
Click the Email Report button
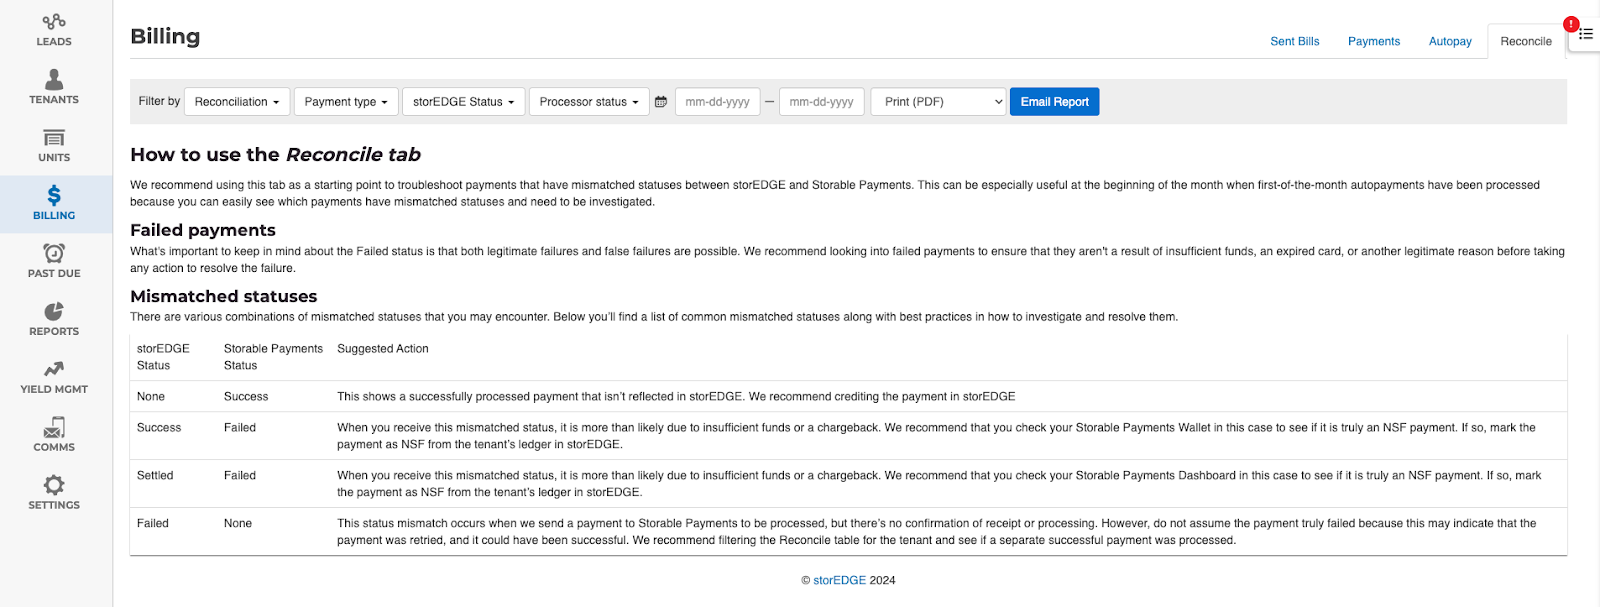point(1055,102)
